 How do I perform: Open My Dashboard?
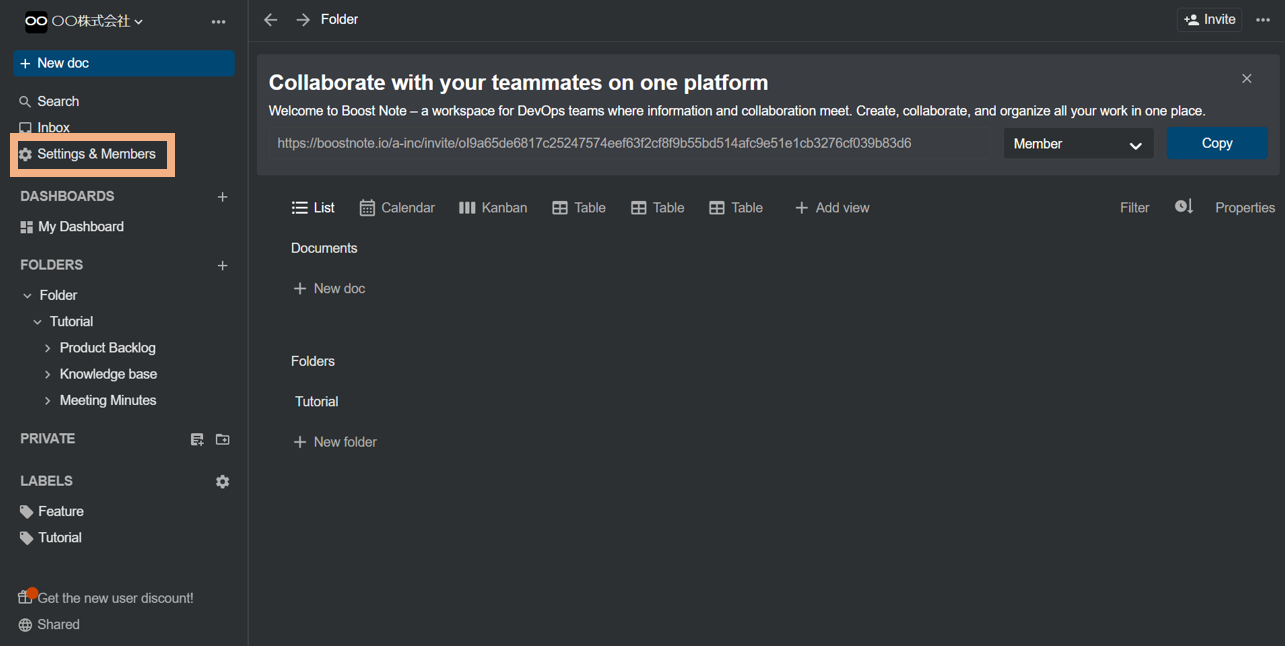[72, 227]
